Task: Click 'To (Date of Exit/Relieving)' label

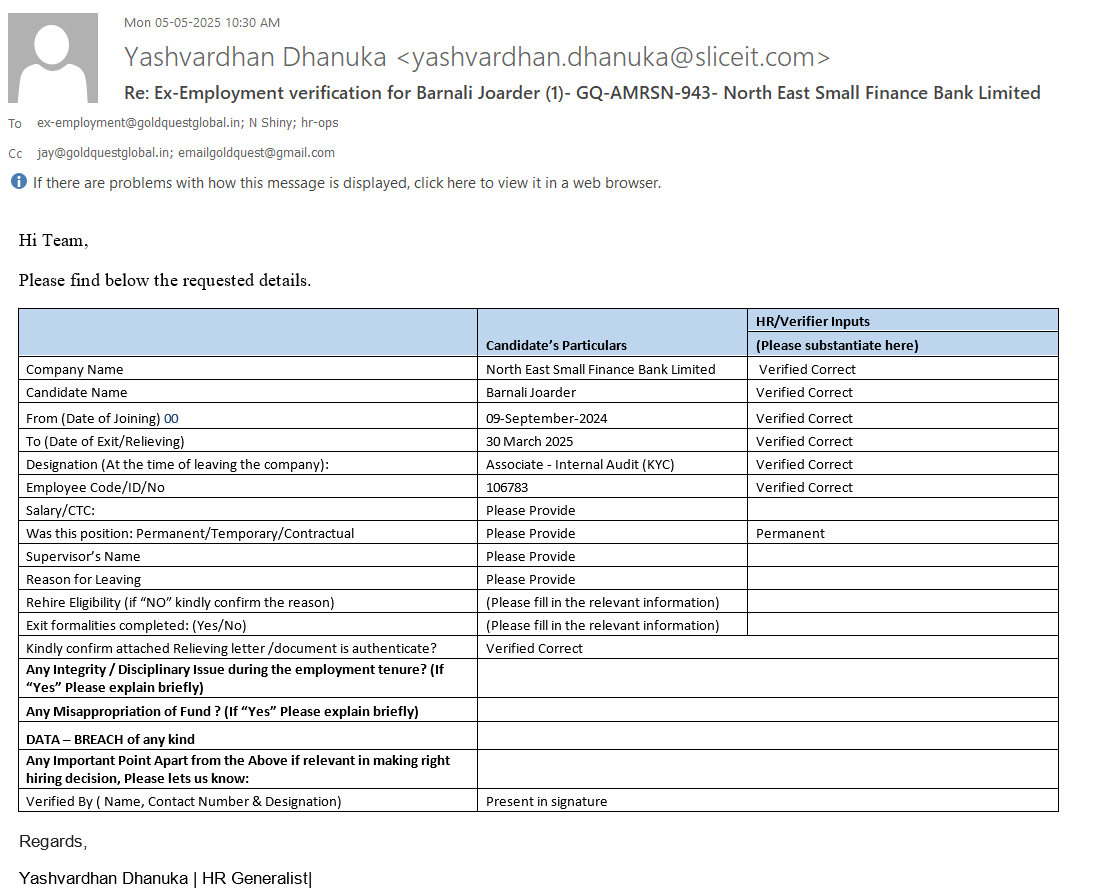Action: 105,441
